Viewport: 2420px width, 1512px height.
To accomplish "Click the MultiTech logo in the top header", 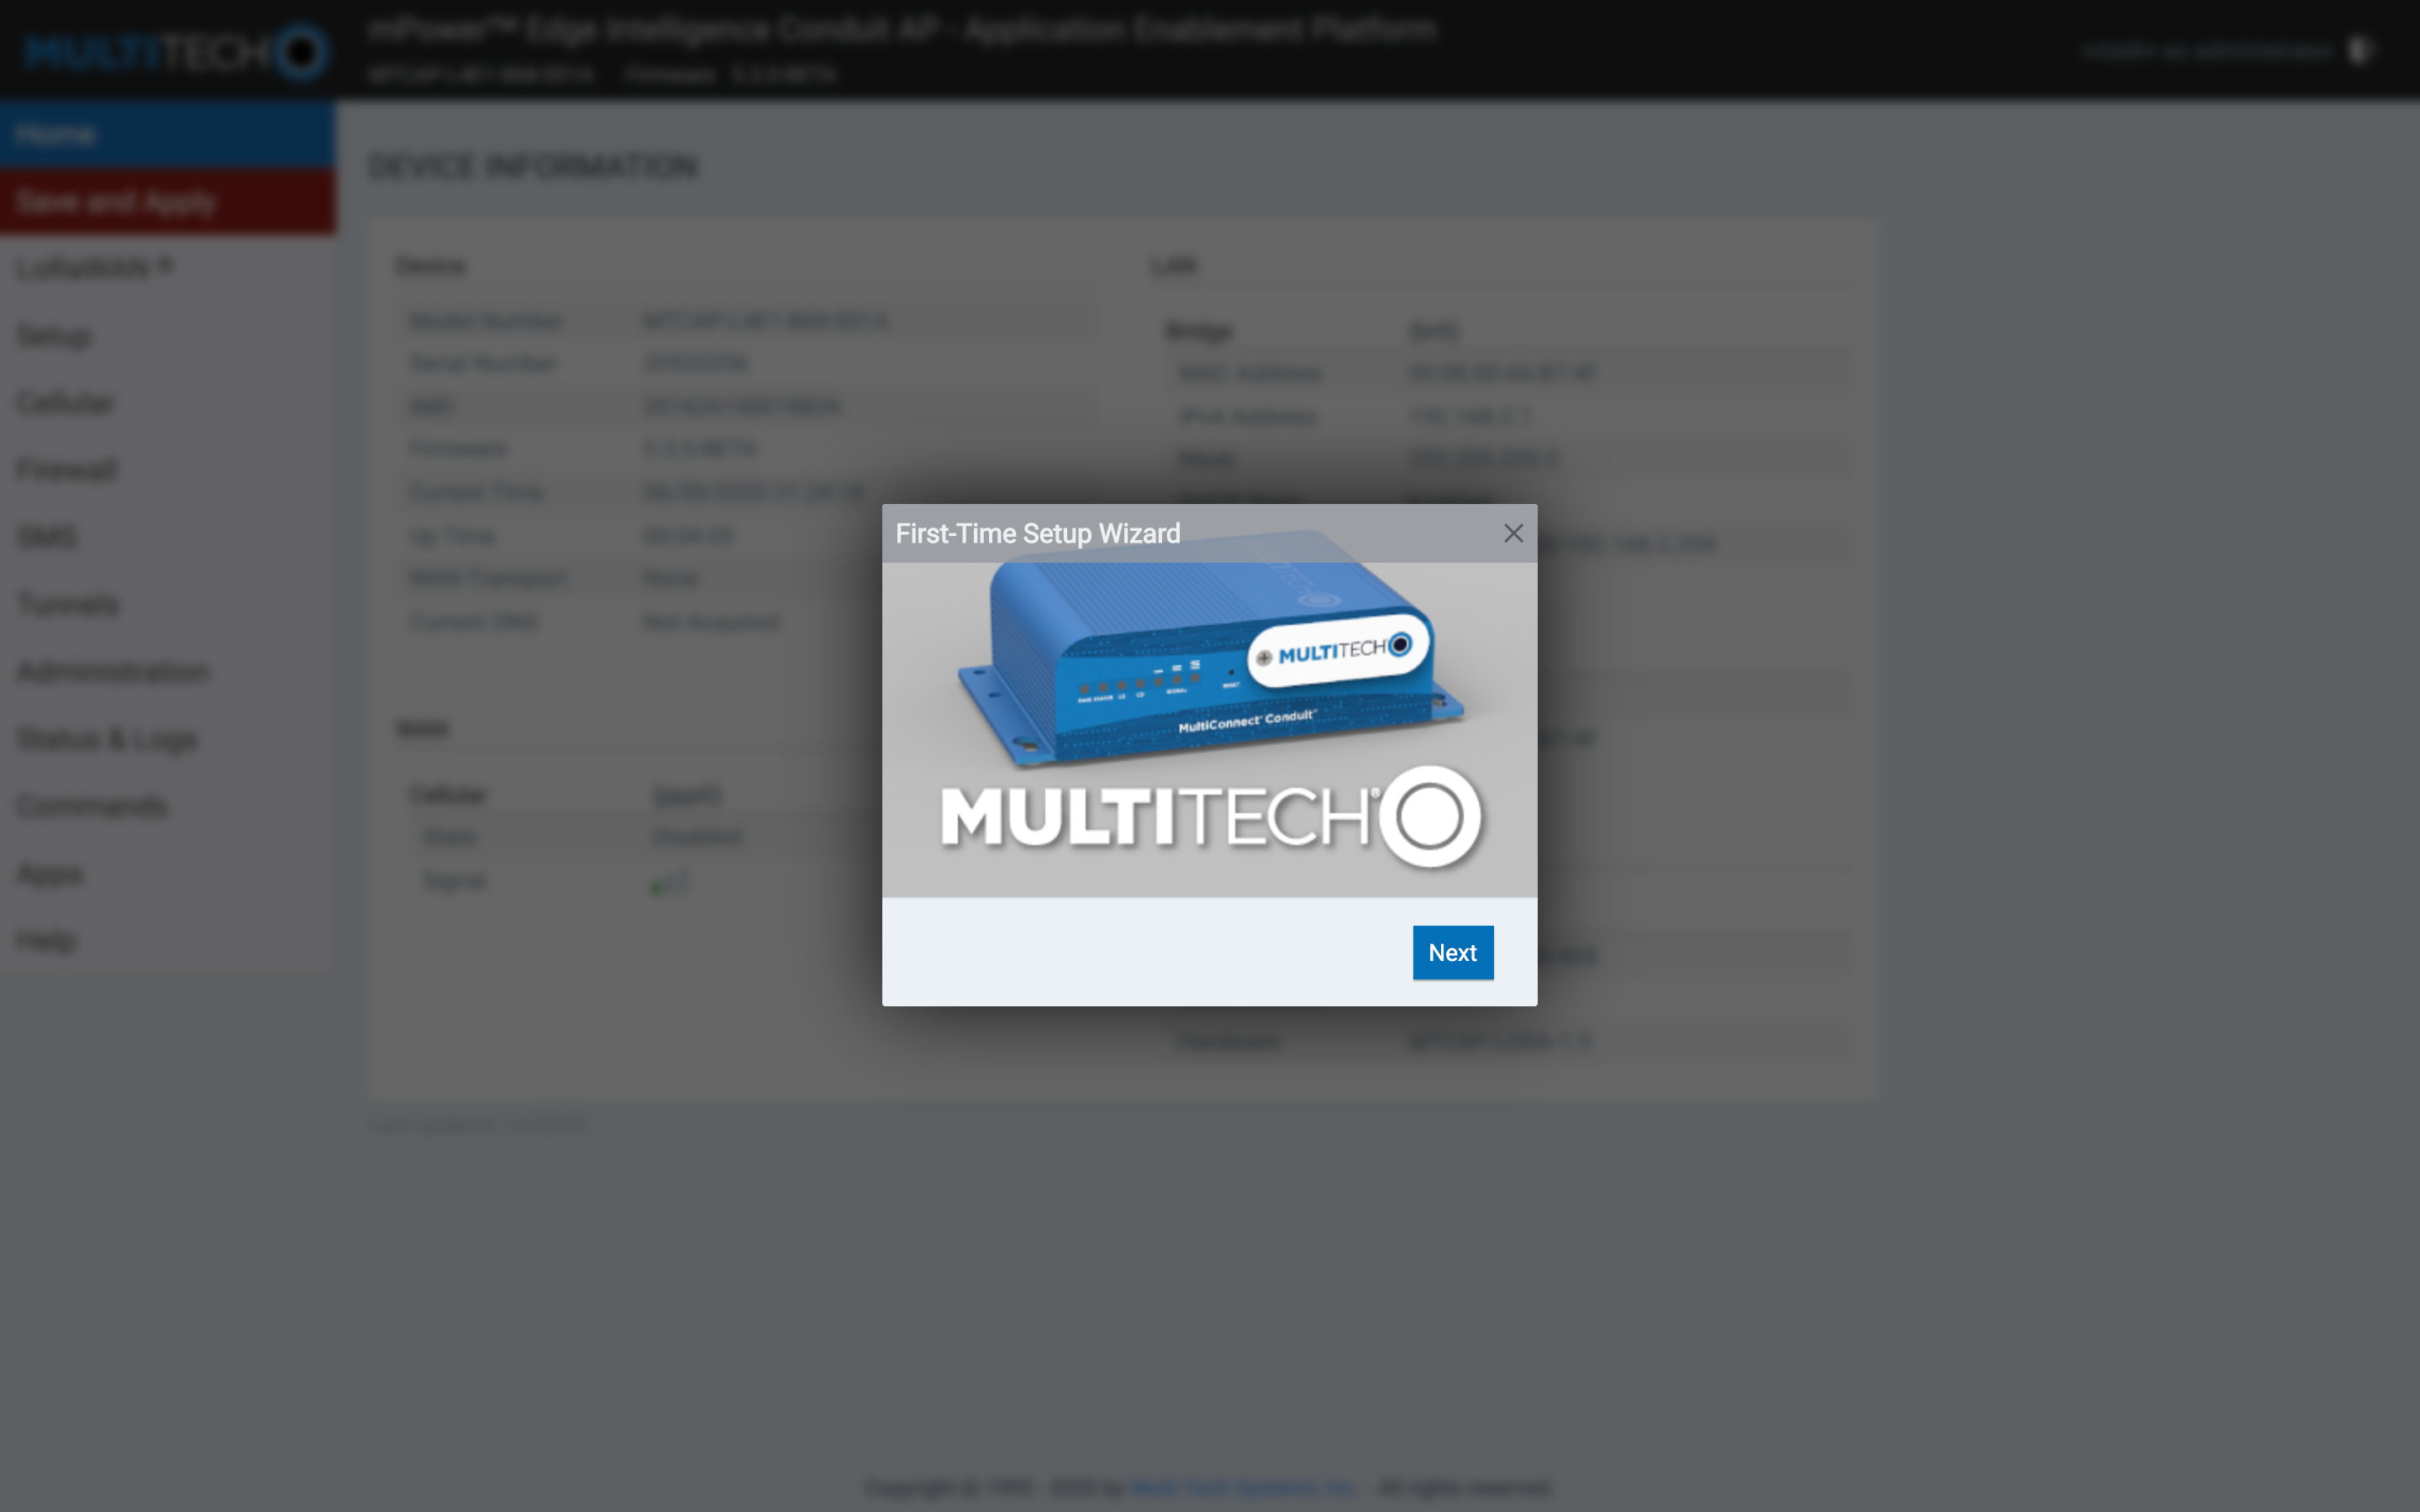I will pos(175,50).
